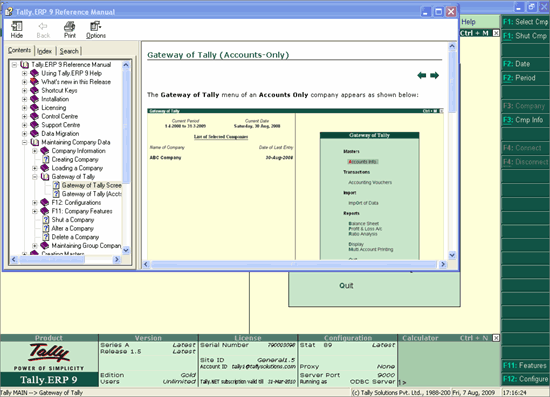Screen dimensions: 550x397
Task: Switch to the Contents tab
Action: coord(19,51)
